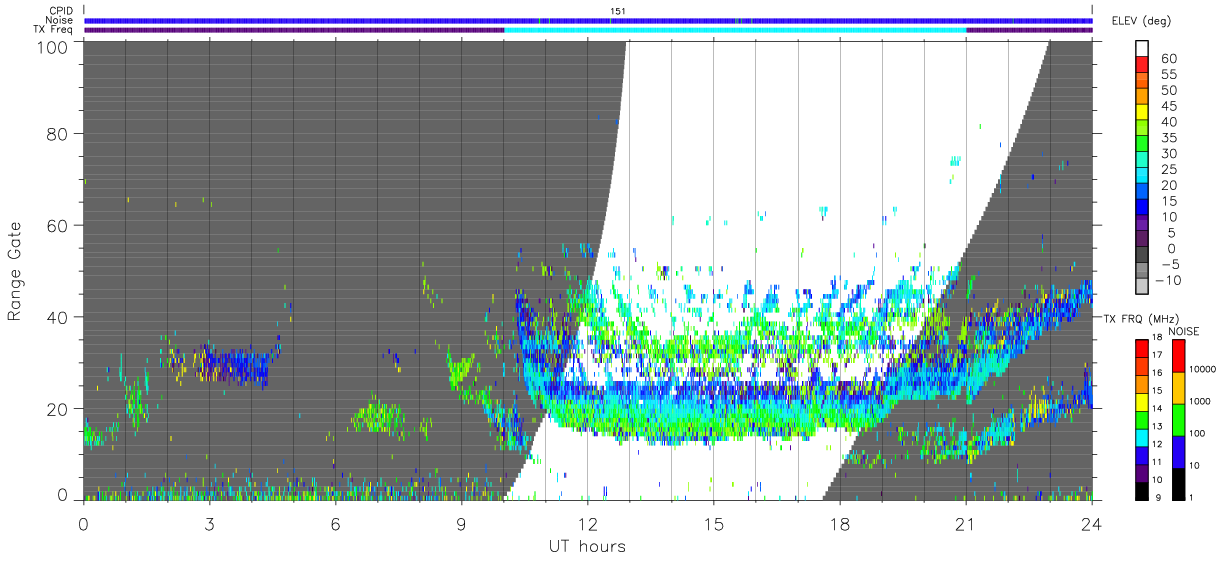Click the 'UT hours' axis title
Image resolution: width=1228 pixels, height=567 pixels.
587,546
